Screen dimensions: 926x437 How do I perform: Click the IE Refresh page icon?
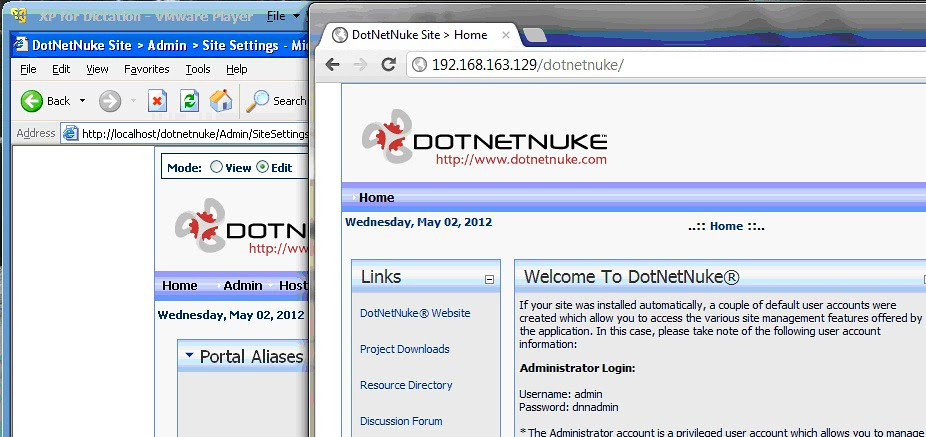tap(189, 101)
